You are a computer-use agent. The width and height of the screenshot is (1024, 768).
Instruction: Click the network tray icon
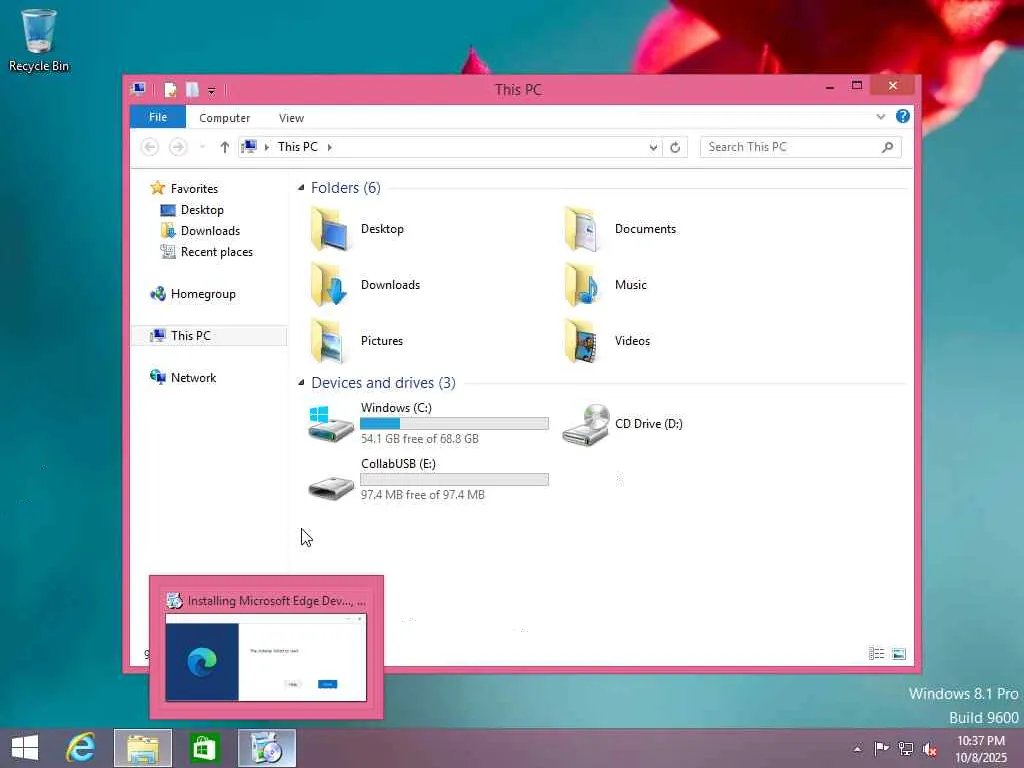[x=906, y=748]
